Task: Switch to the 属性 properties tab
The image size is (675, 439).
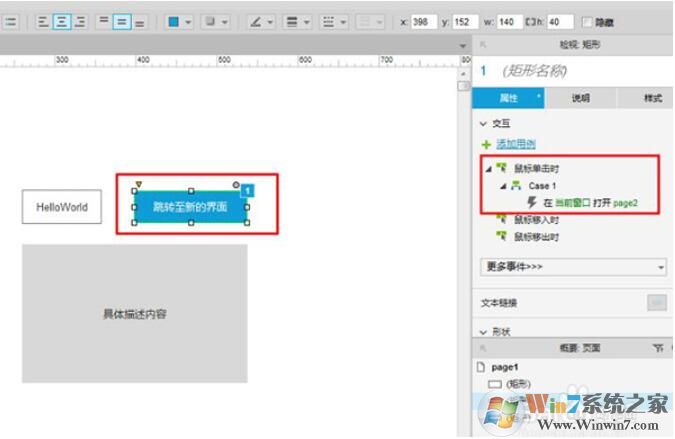Action: [x=508, y=98]
